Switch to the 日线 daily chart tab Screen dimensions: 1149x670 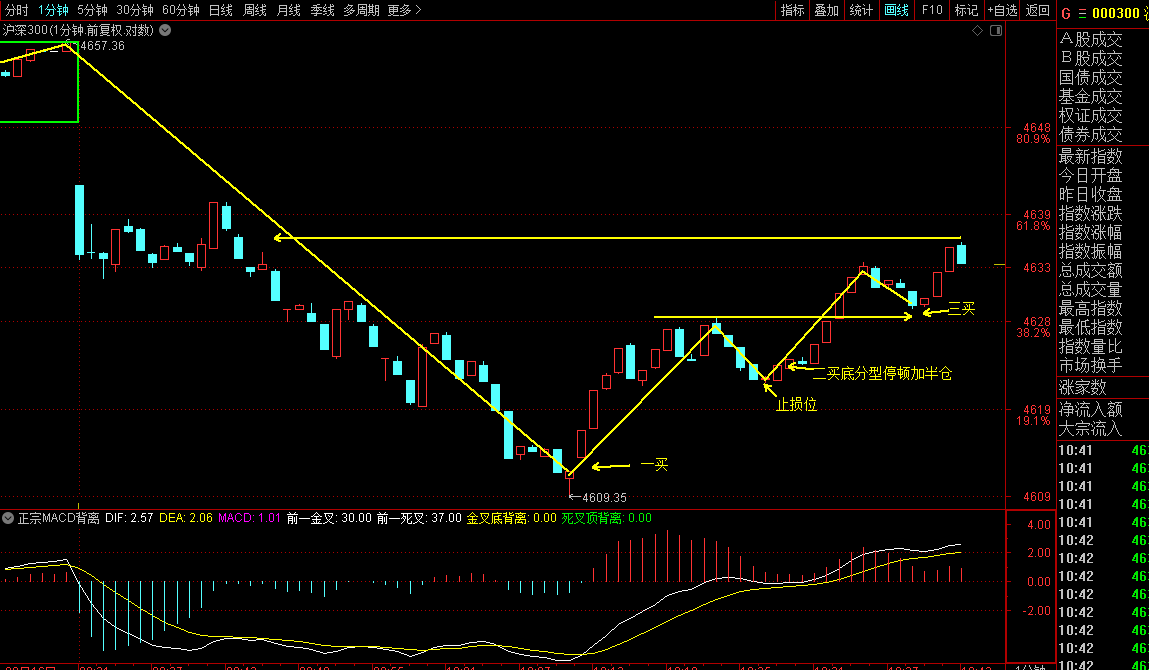point(220,10)
